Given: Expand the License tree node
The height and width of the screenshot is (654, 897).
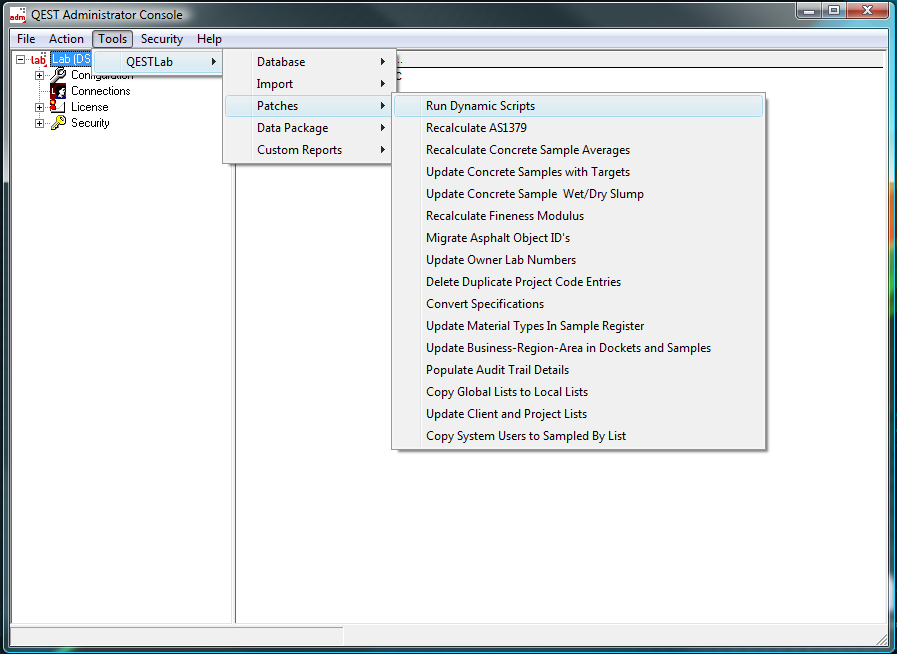Looking at the screenshot, I should click(40, 107).
